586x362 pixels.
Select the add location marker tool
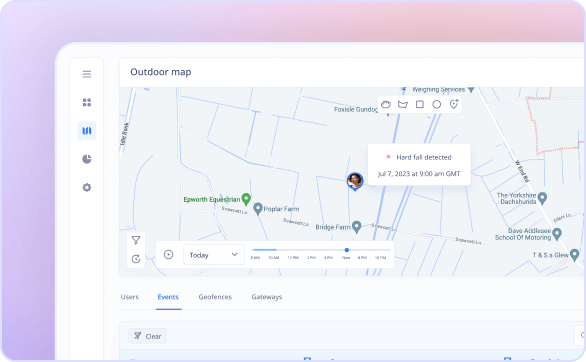(454, 104)
